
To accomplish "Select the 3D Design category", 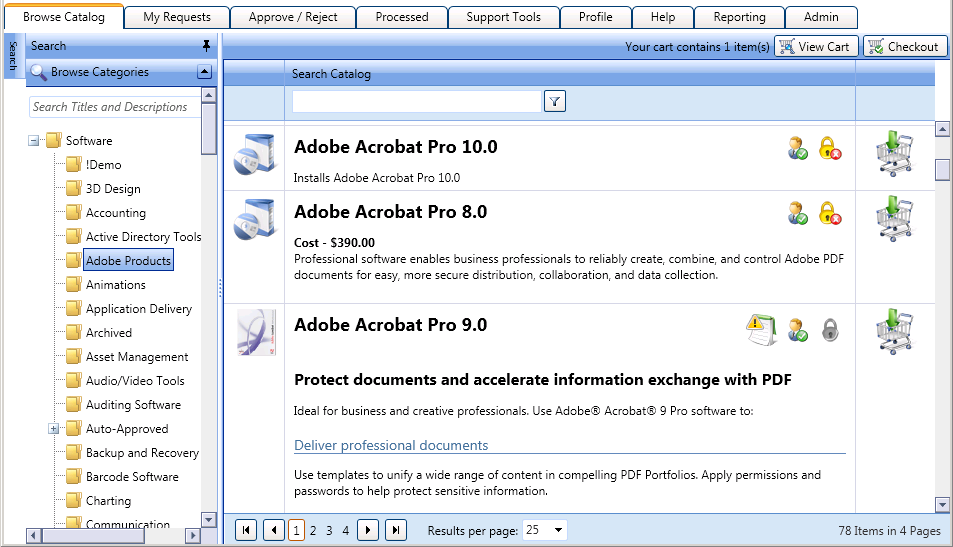I will (113, 188).
